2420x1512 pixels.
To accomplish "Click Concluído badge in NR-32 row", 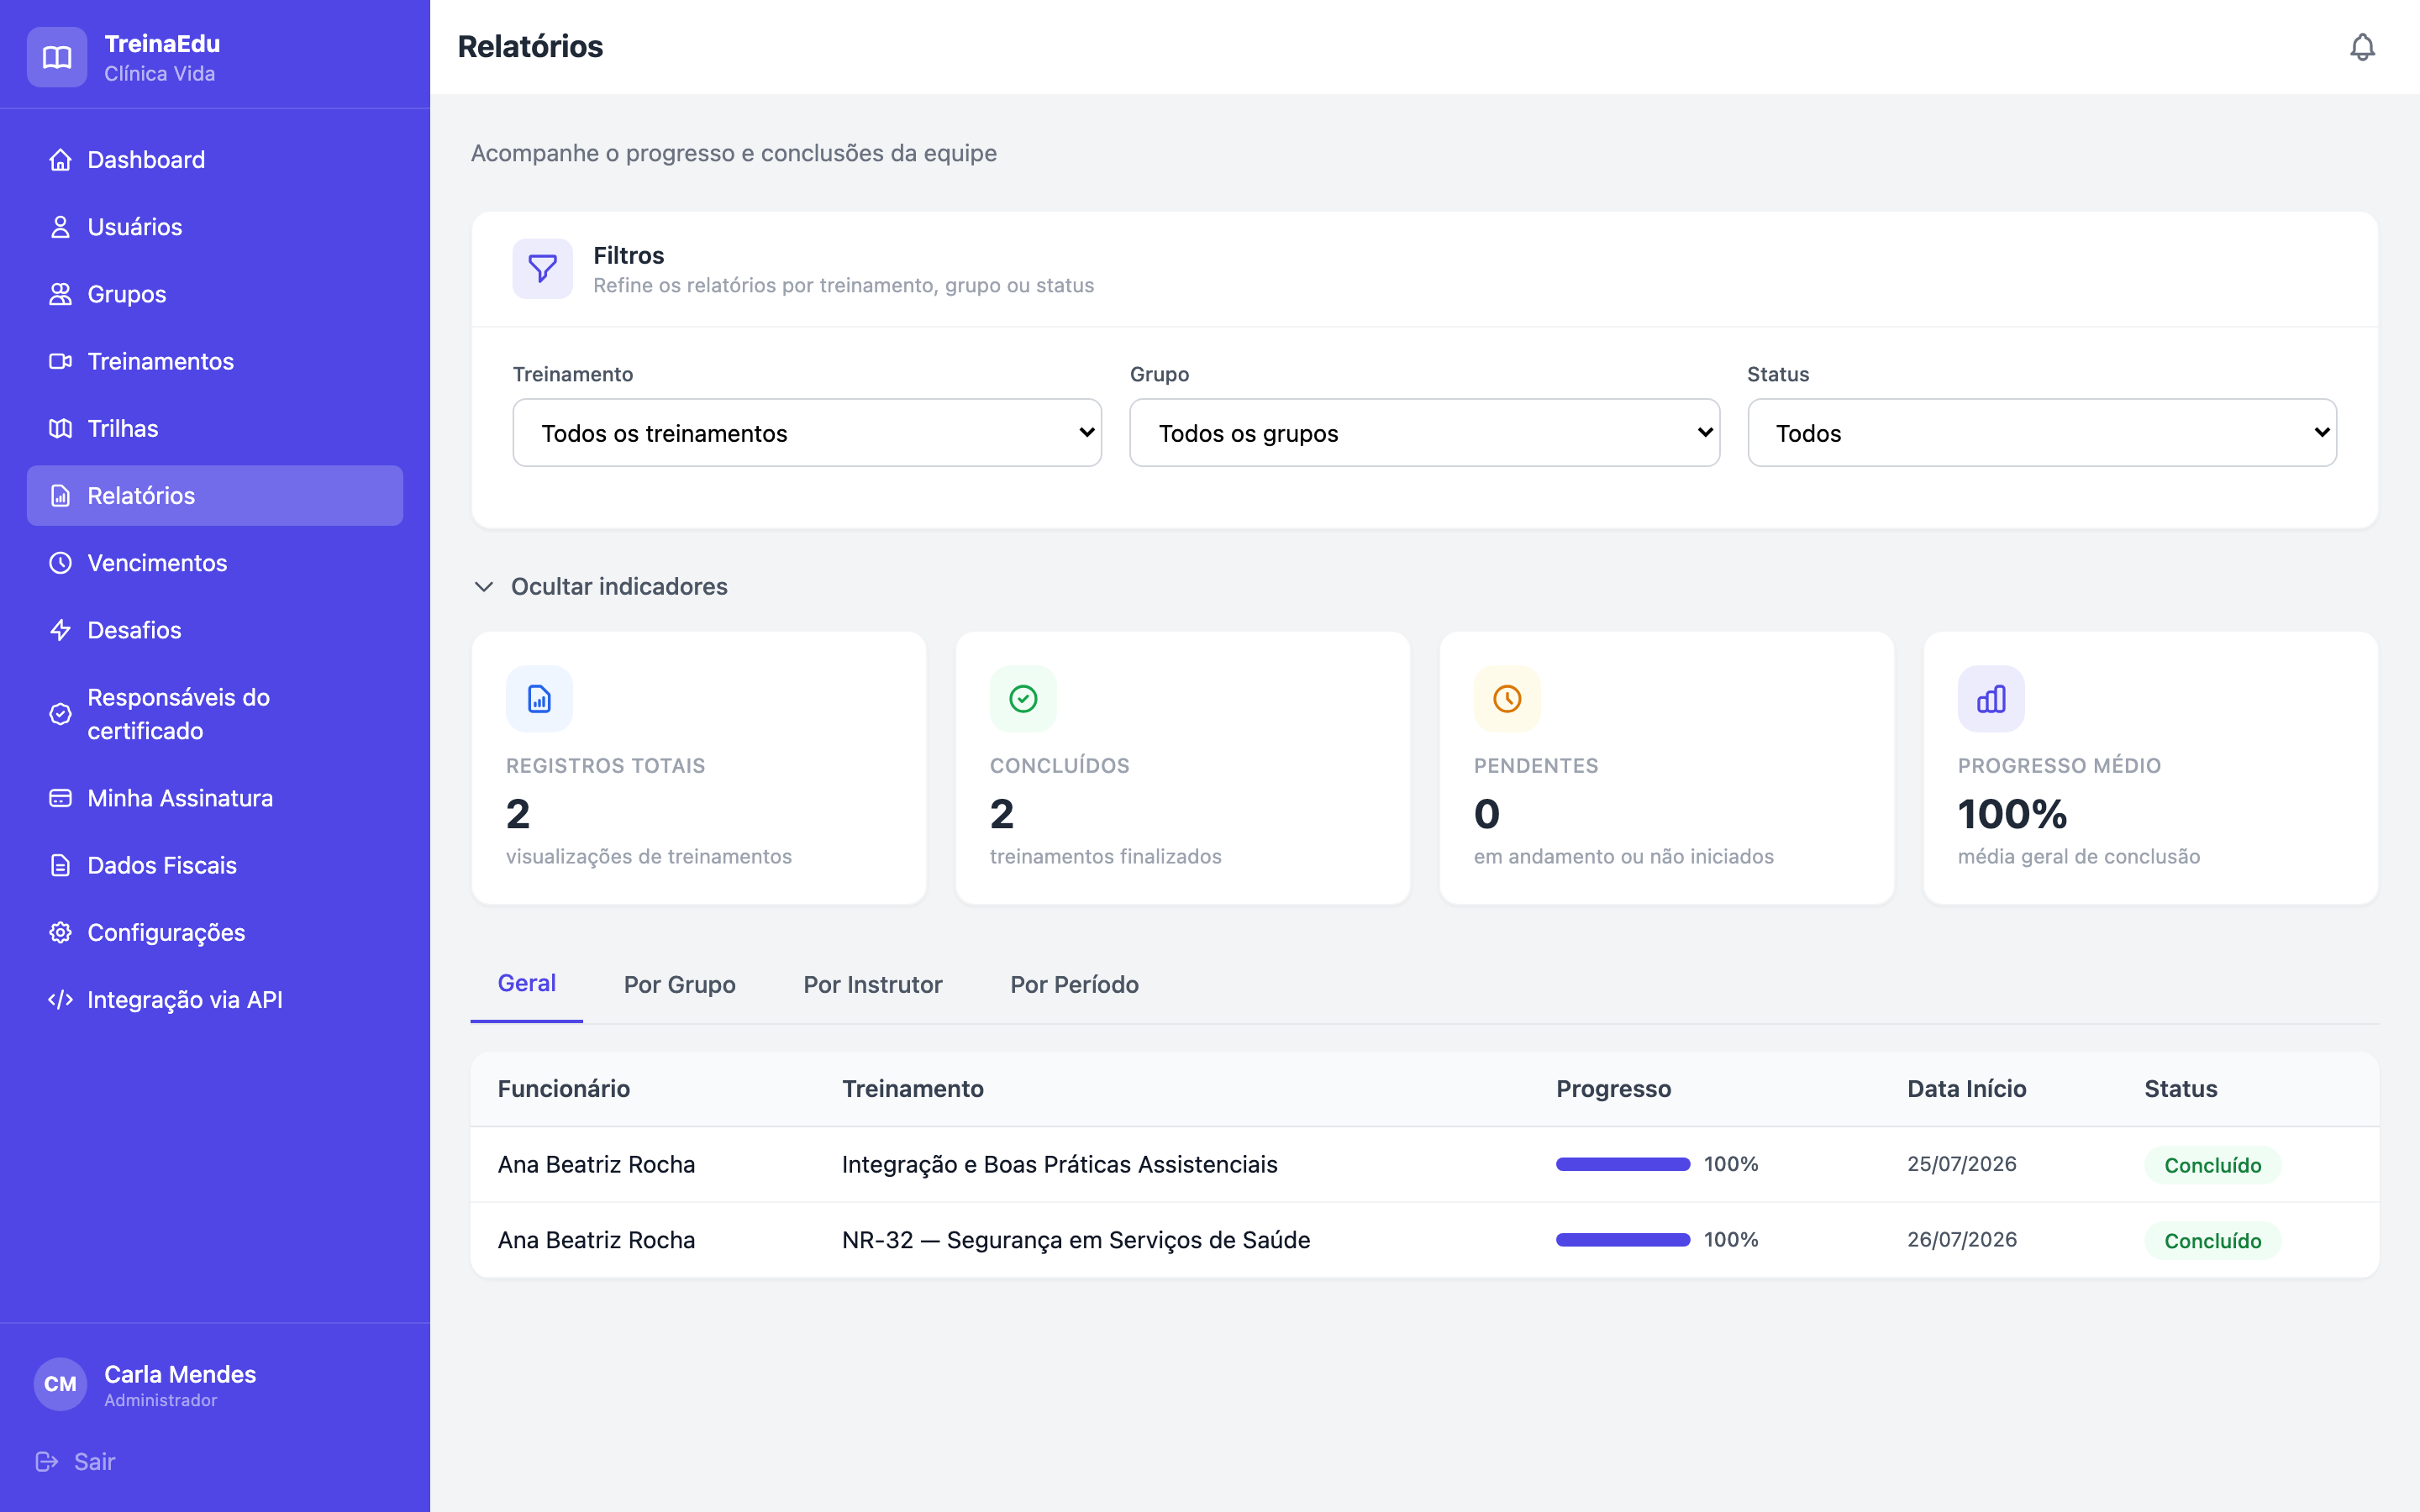I will click(2212, 1241).
